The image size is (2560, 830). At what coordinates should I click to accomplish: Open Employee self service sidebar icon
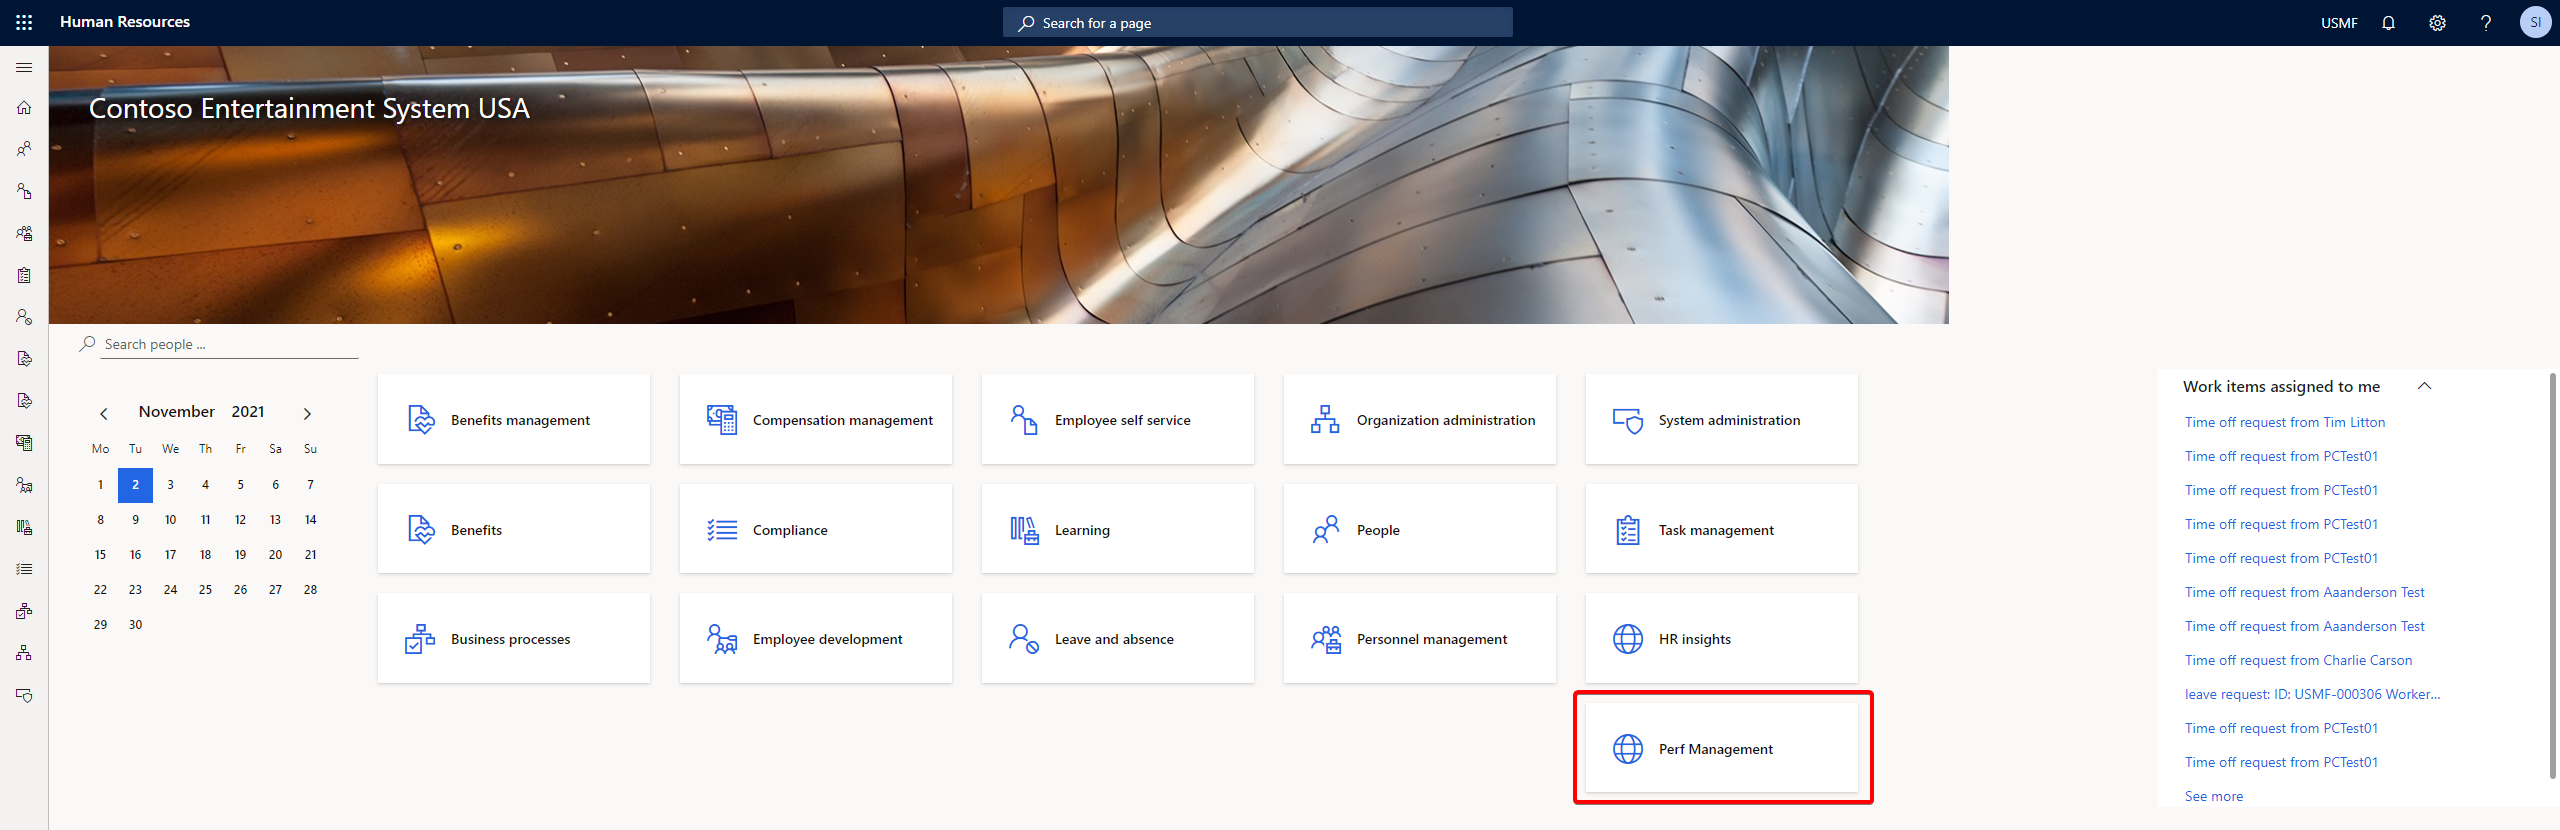tap(24, 191)
